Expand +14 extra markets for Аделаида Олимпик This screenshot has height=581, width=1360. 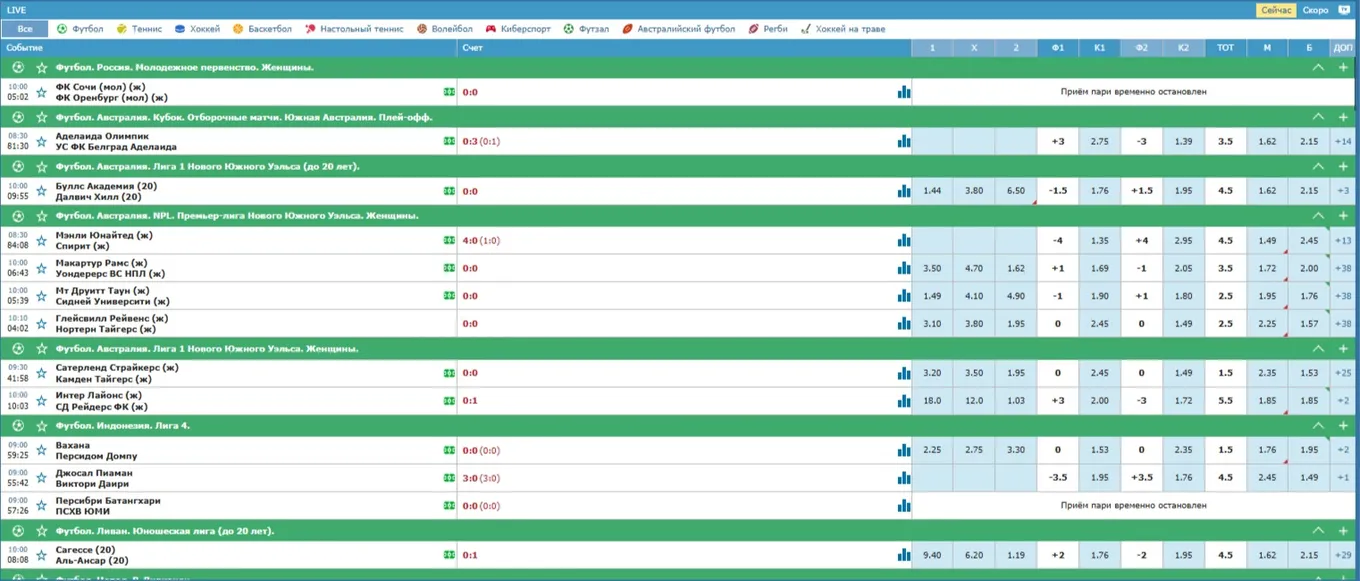(1343, 141)
